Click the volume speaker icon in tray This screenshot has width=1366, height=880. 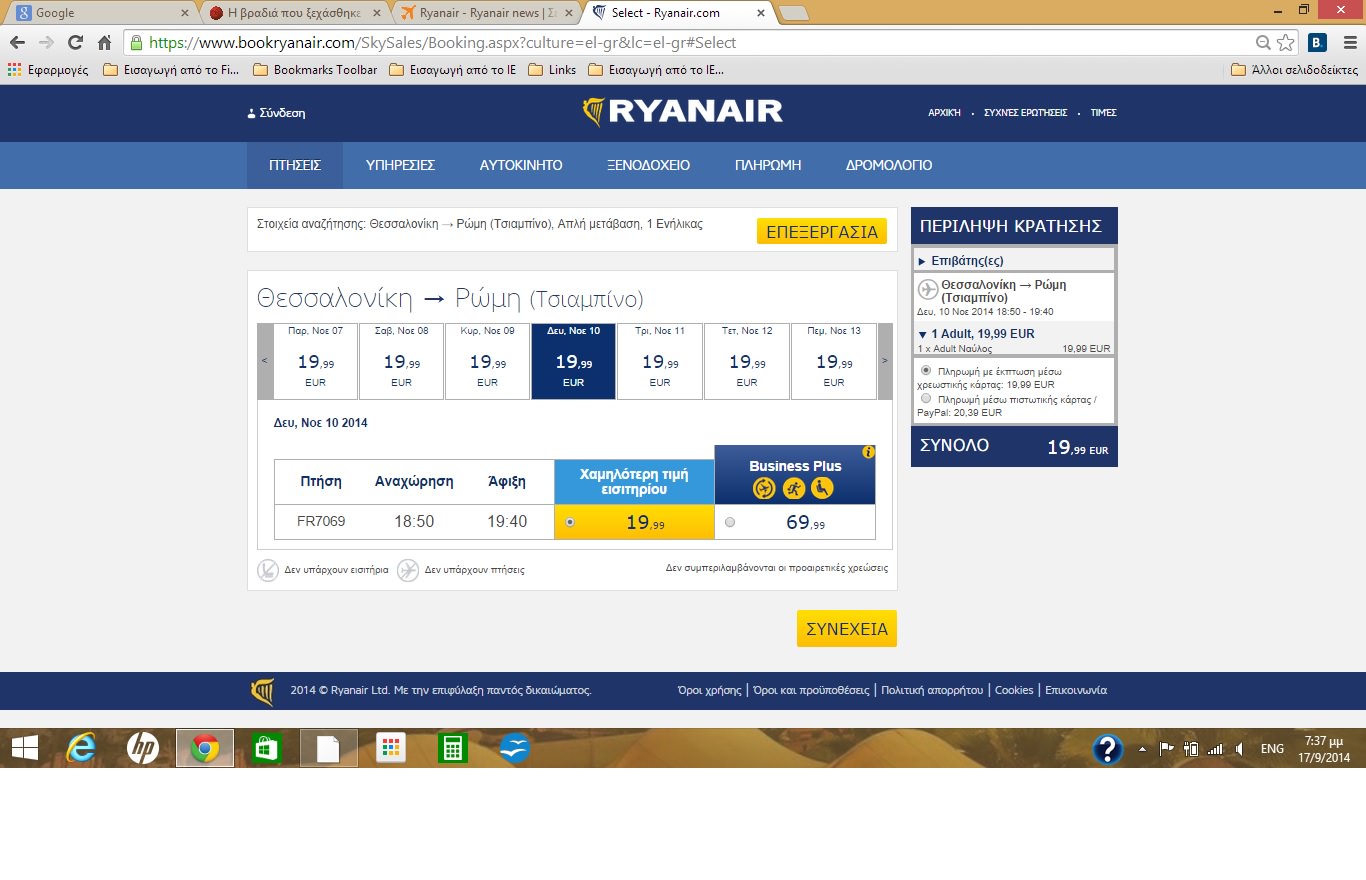point(1239,749)
